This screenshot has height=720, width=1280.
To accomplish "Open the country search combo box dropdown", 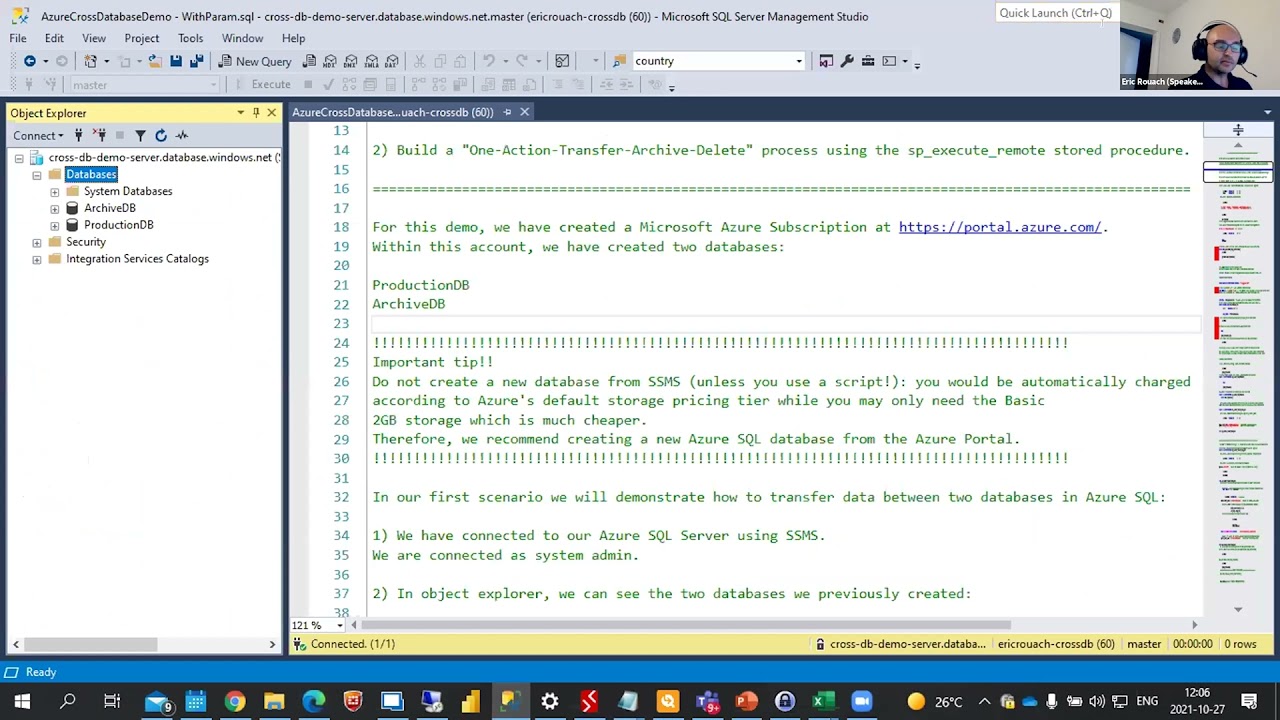I will coord(799,61).
